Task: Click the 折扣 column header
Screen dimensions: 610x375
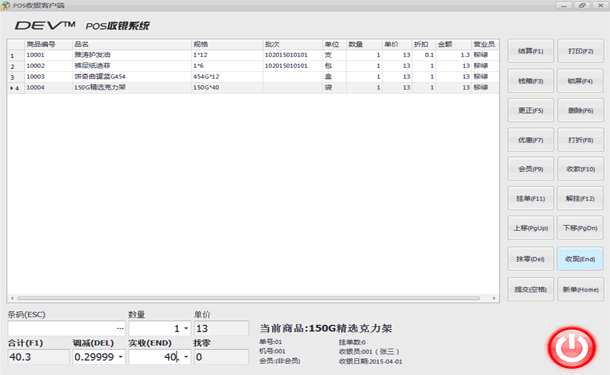Action: click(424, 44)
